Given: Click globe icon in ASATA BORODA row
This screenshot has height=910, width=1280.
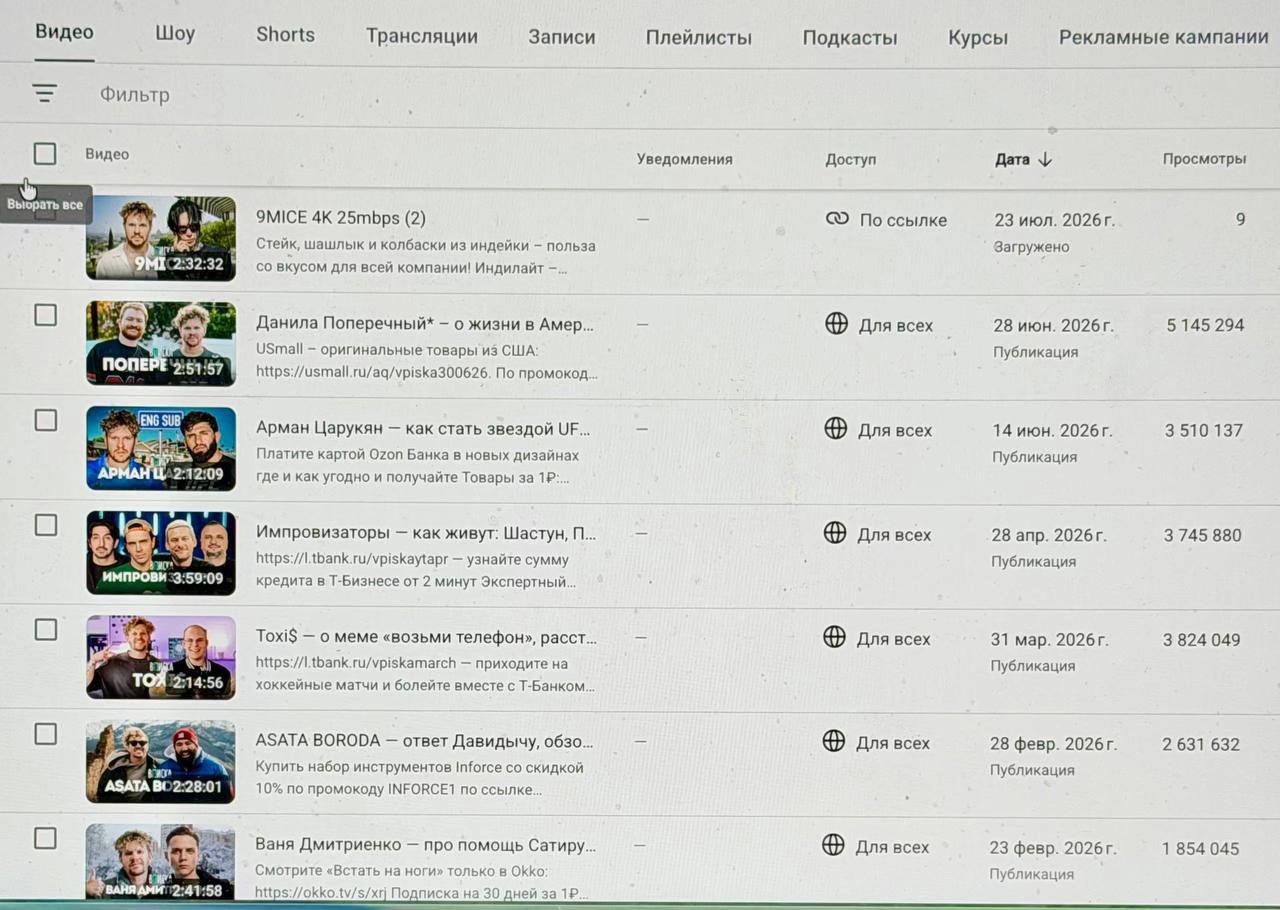Looking at the screenshot, I should [833, 741].
